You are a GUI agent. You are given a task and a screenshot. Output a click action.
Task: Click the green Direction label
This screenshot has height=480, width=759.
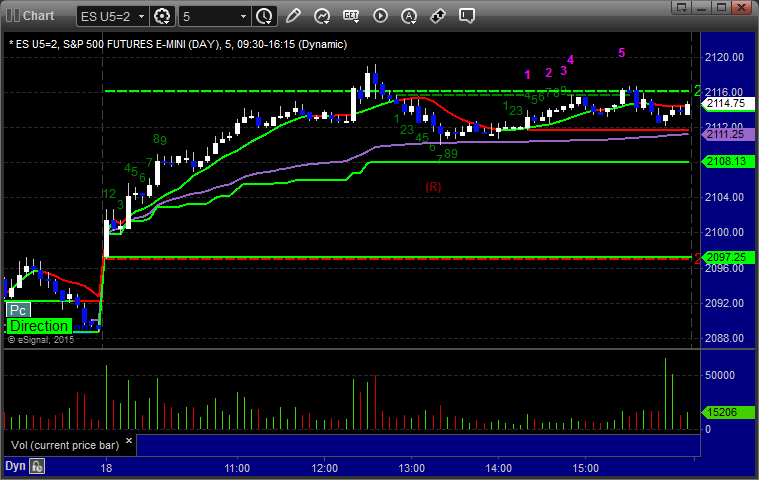(x=39, y=326)
